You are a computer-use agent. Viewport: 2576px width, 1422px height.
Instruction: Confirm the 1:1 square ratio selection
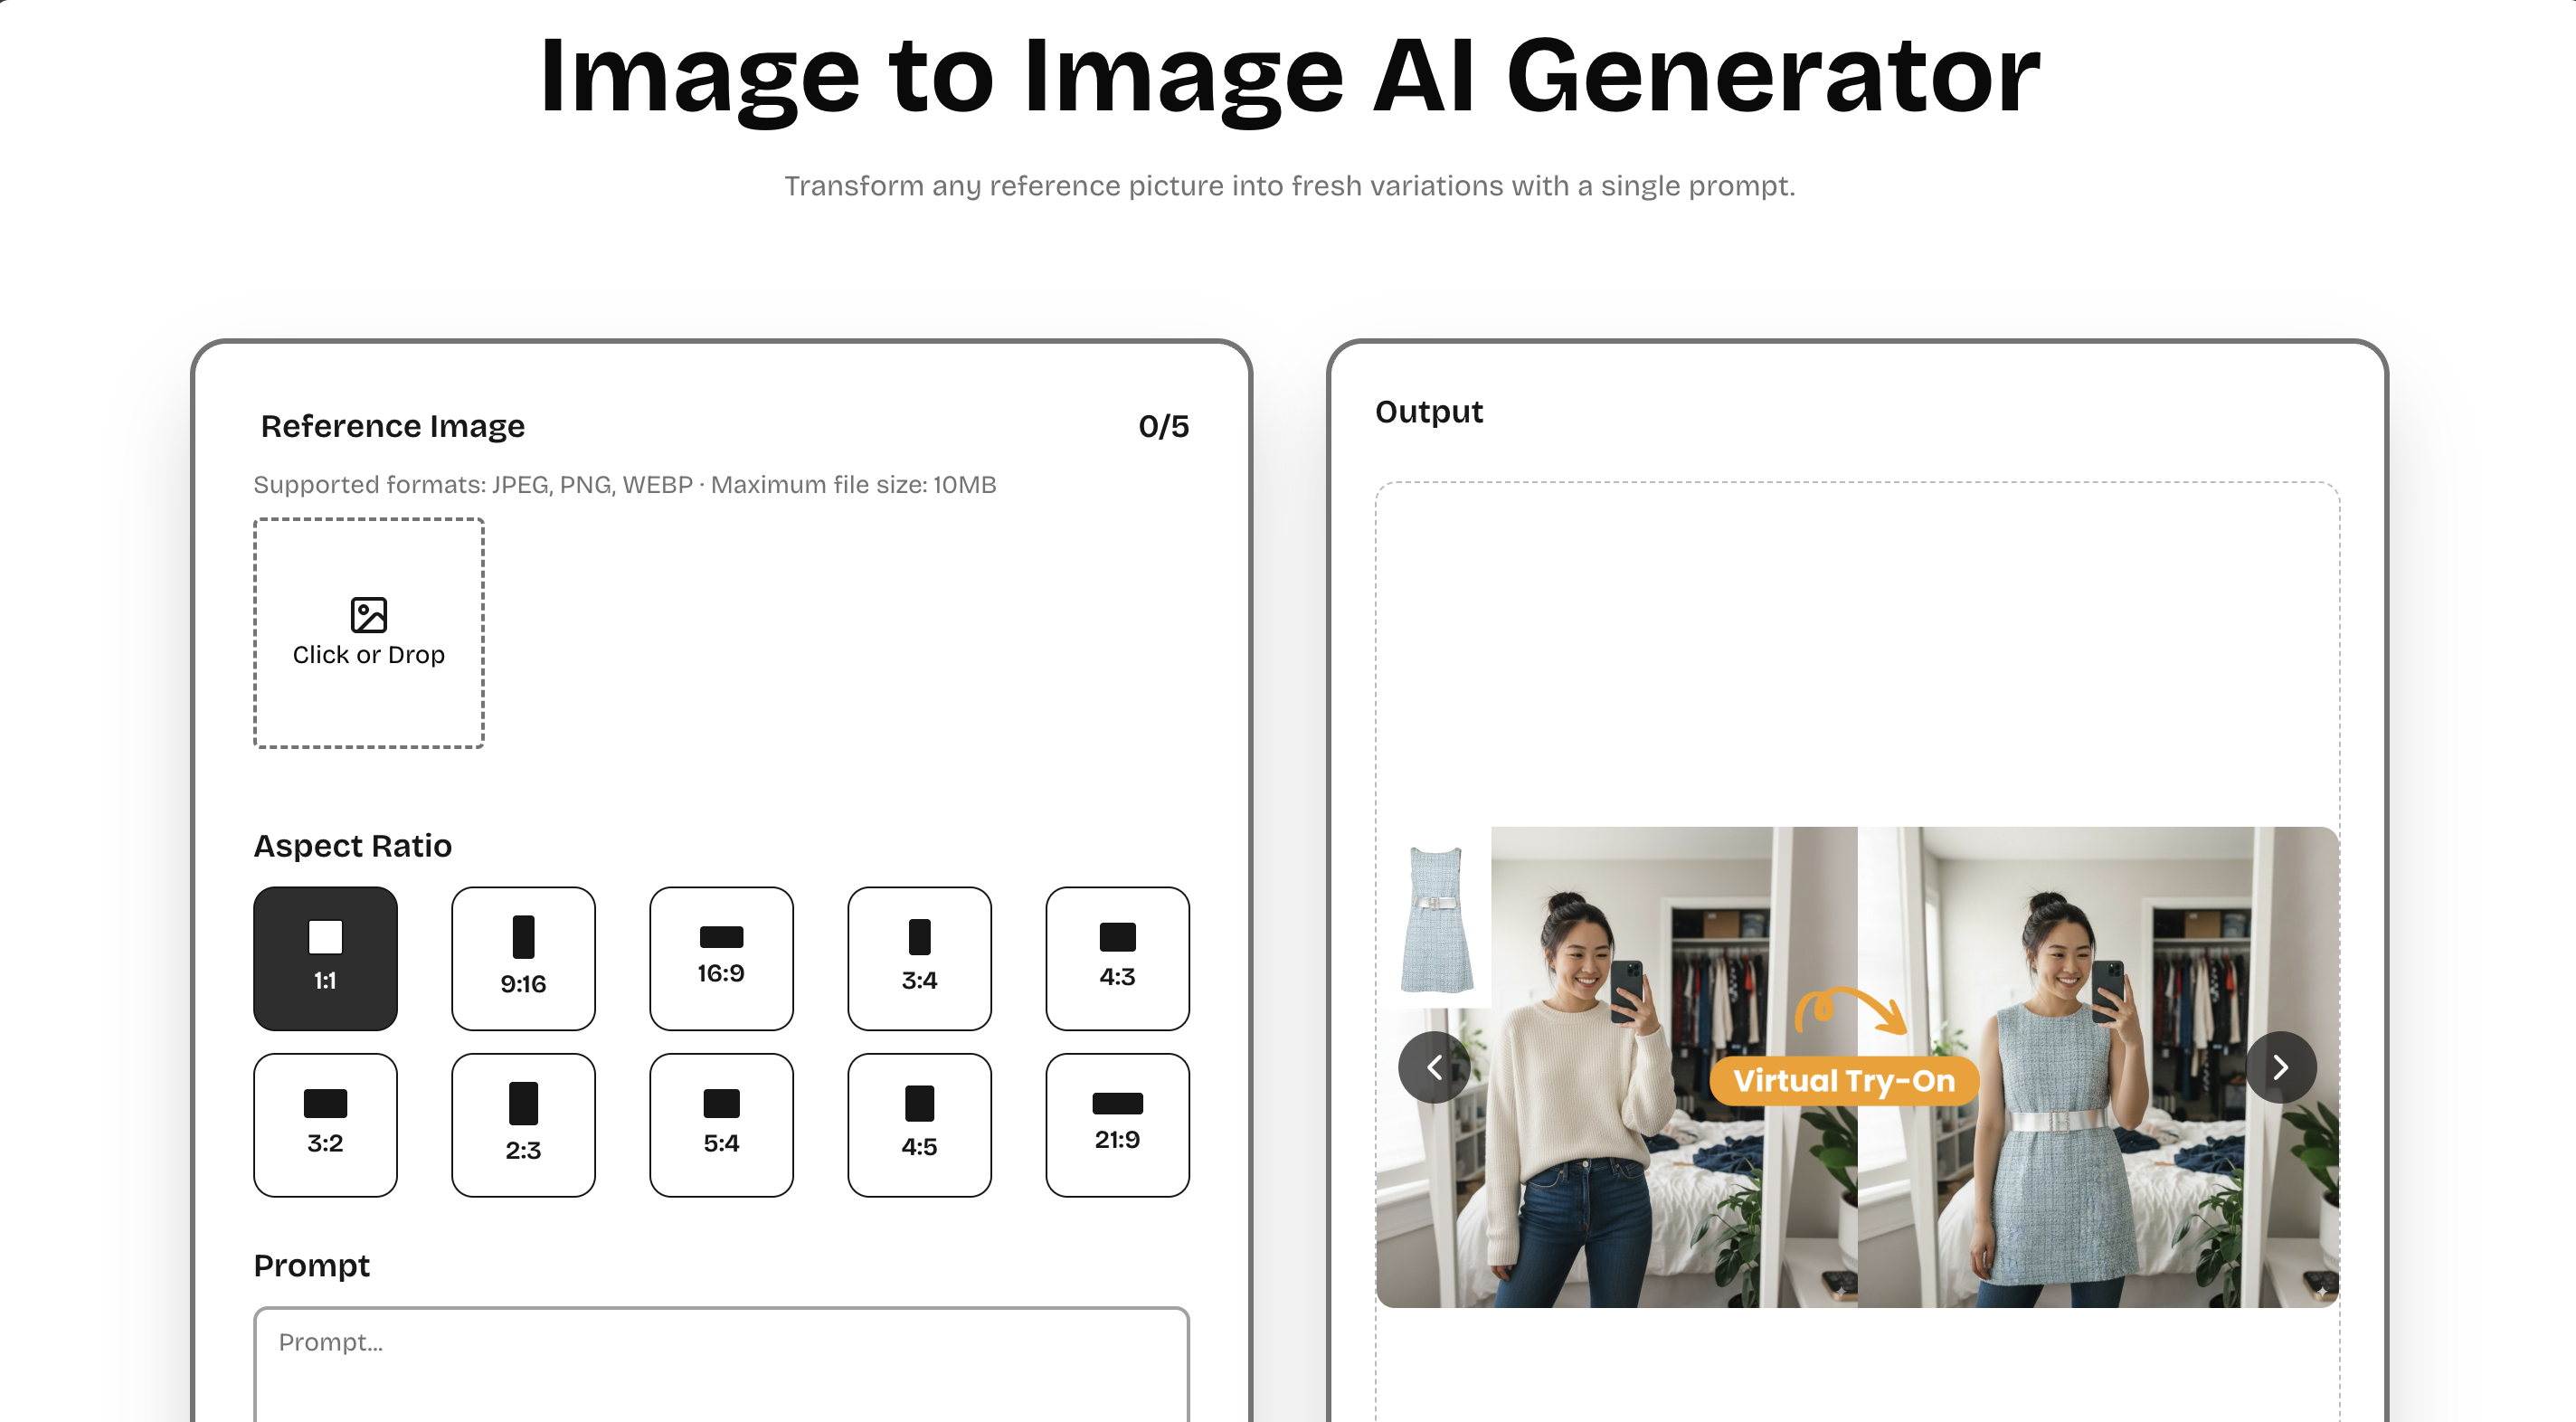pos(325,957)
